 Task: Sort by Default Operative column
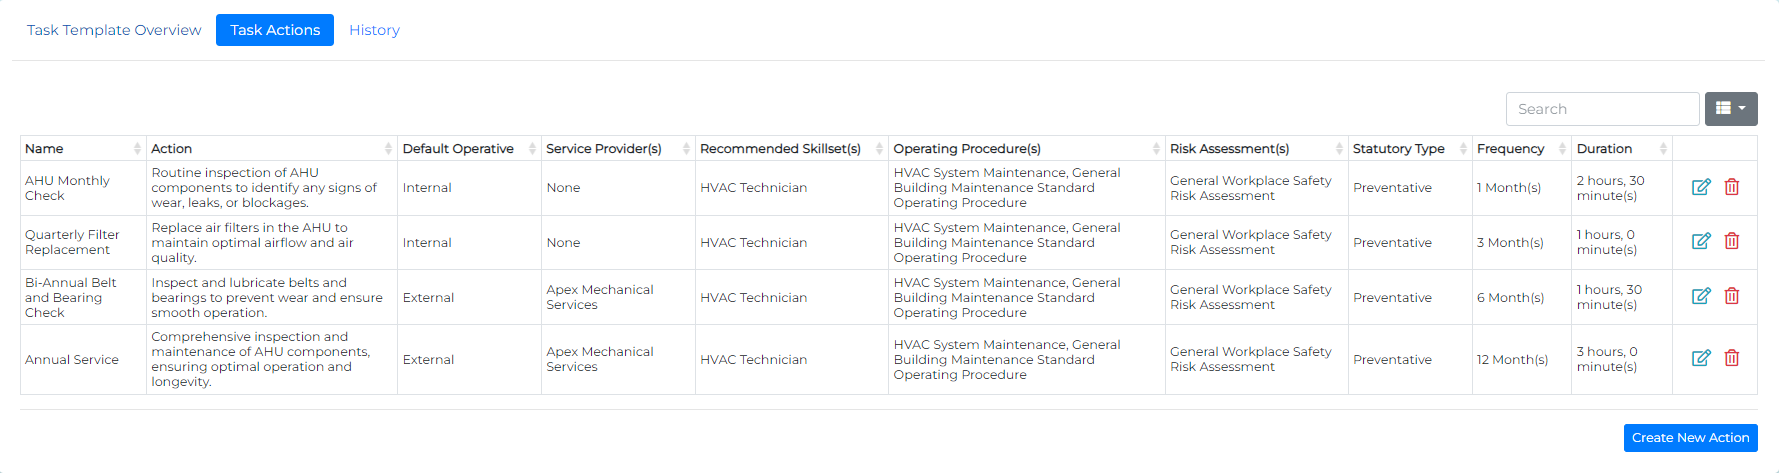[468, 148]
